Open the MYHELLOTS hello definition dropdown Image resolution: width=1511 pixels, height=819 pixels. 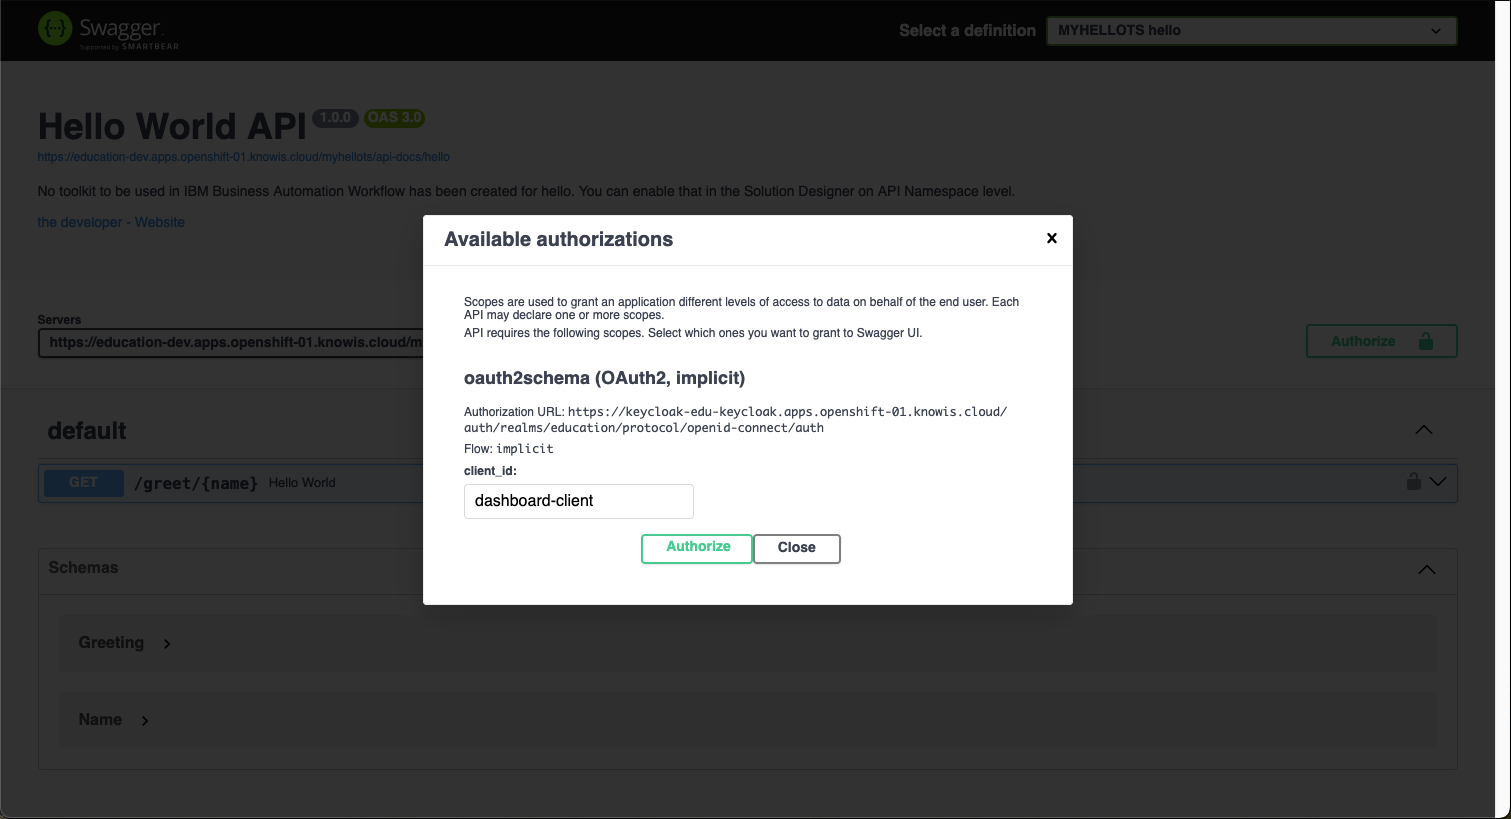[1250, 30]
